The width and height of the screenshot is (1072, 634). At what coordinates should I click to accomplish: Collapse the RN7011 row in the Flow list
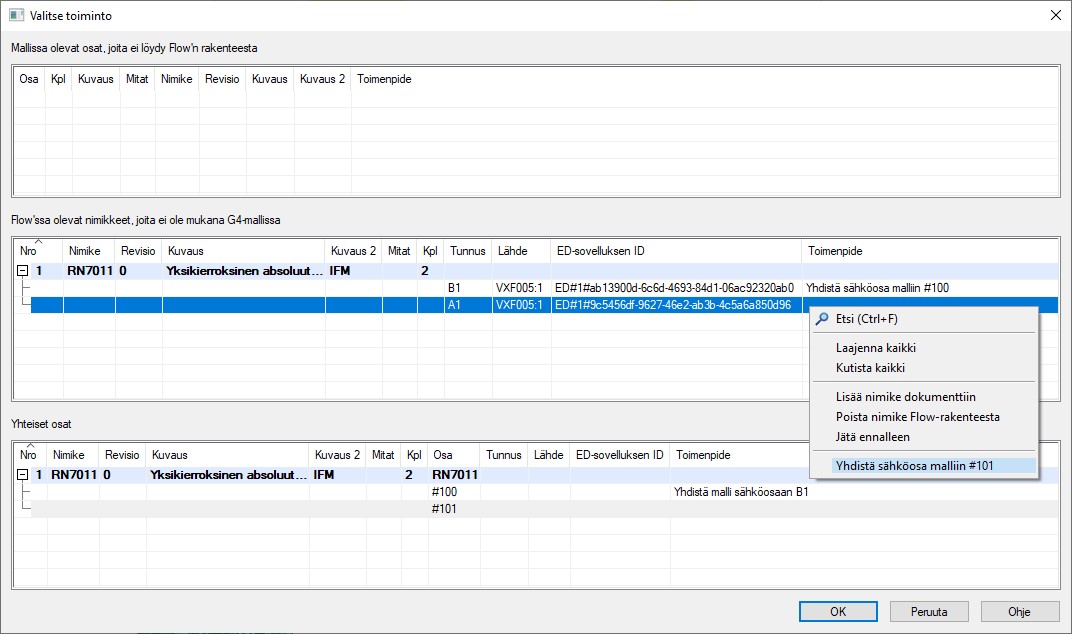(x=23, y=270)
